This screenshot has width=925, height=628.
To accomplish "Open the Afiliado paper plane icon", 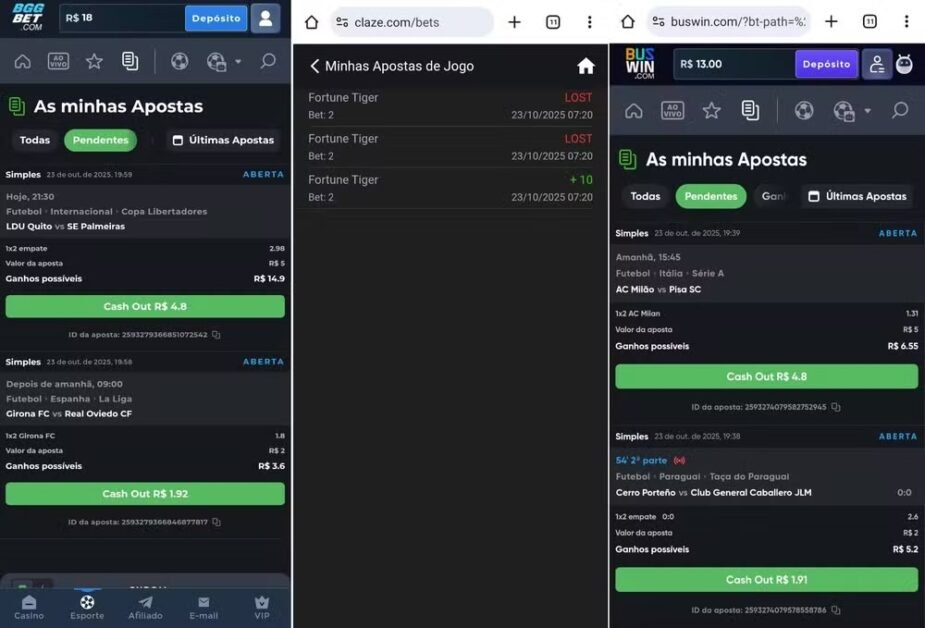I will [145, 607].
